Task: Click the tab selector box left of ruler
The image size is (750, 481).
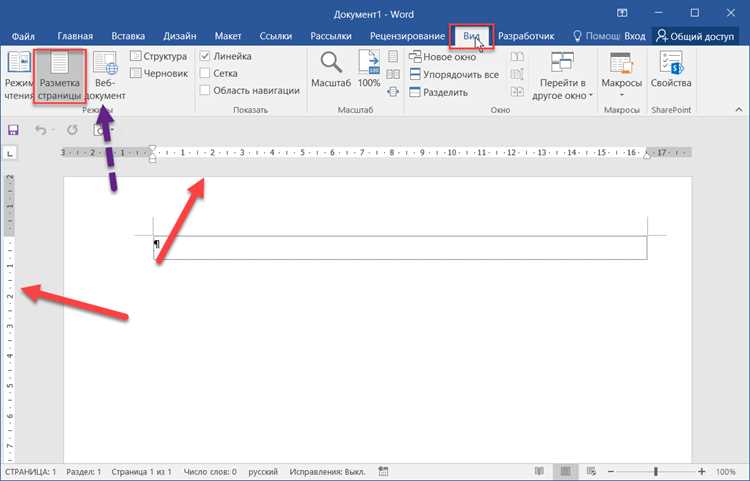Action: point(11,153)
